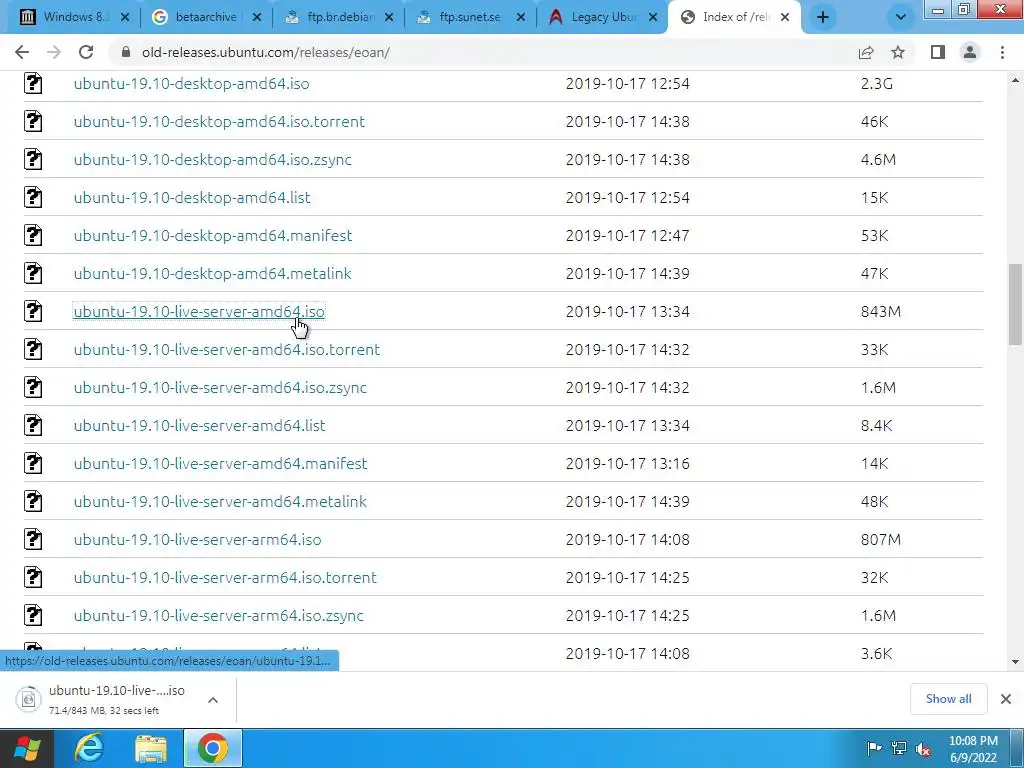The width and height of the screenshot is (1024, 768).
Task: Click file icon beside live-server-arm64.iso.zsync row
Action: point(33,615)
